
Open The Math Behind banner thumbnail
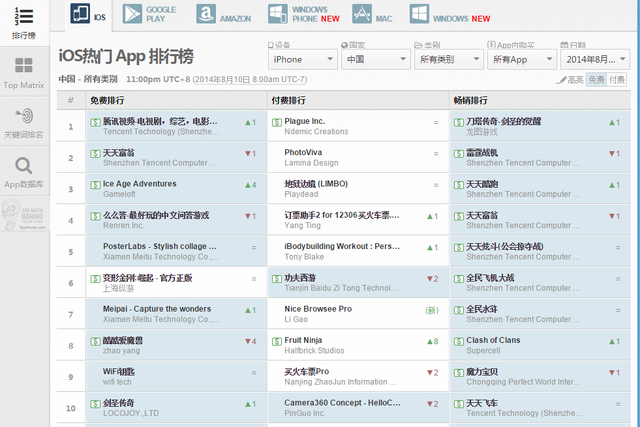(24, 214)
